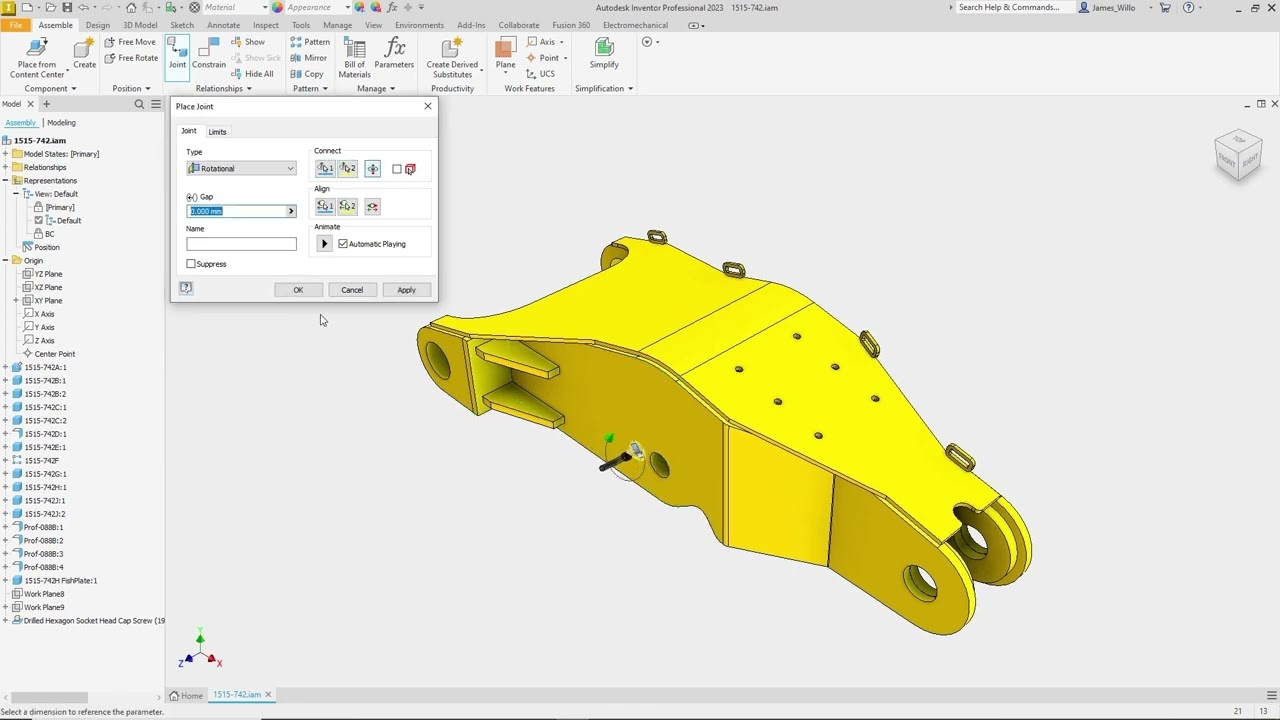Click Place from Content Center icon

37,48
